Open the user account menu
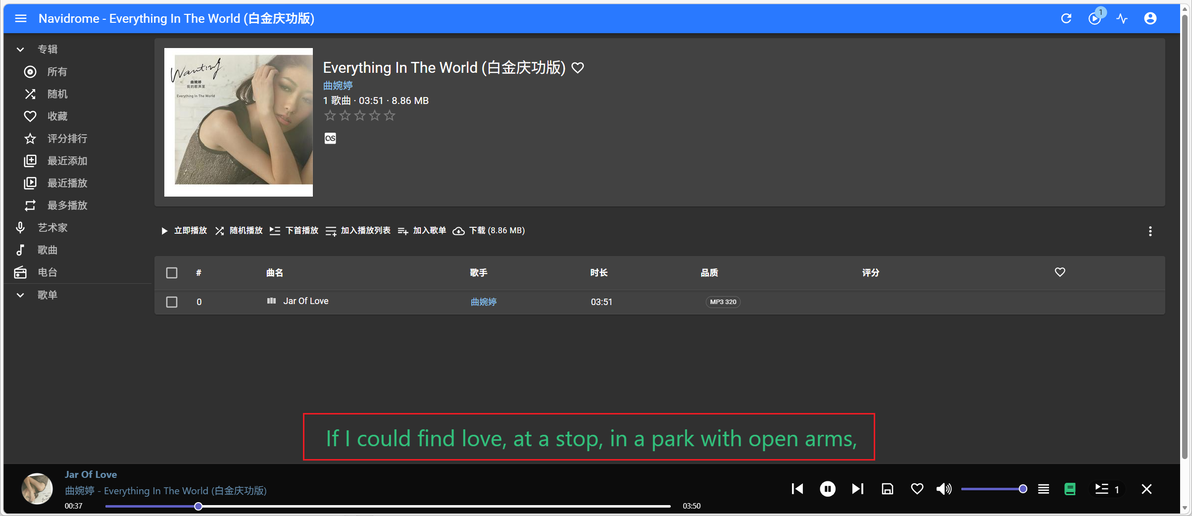Screen dimensions: 1192x516 click(x=1150, y=18)
